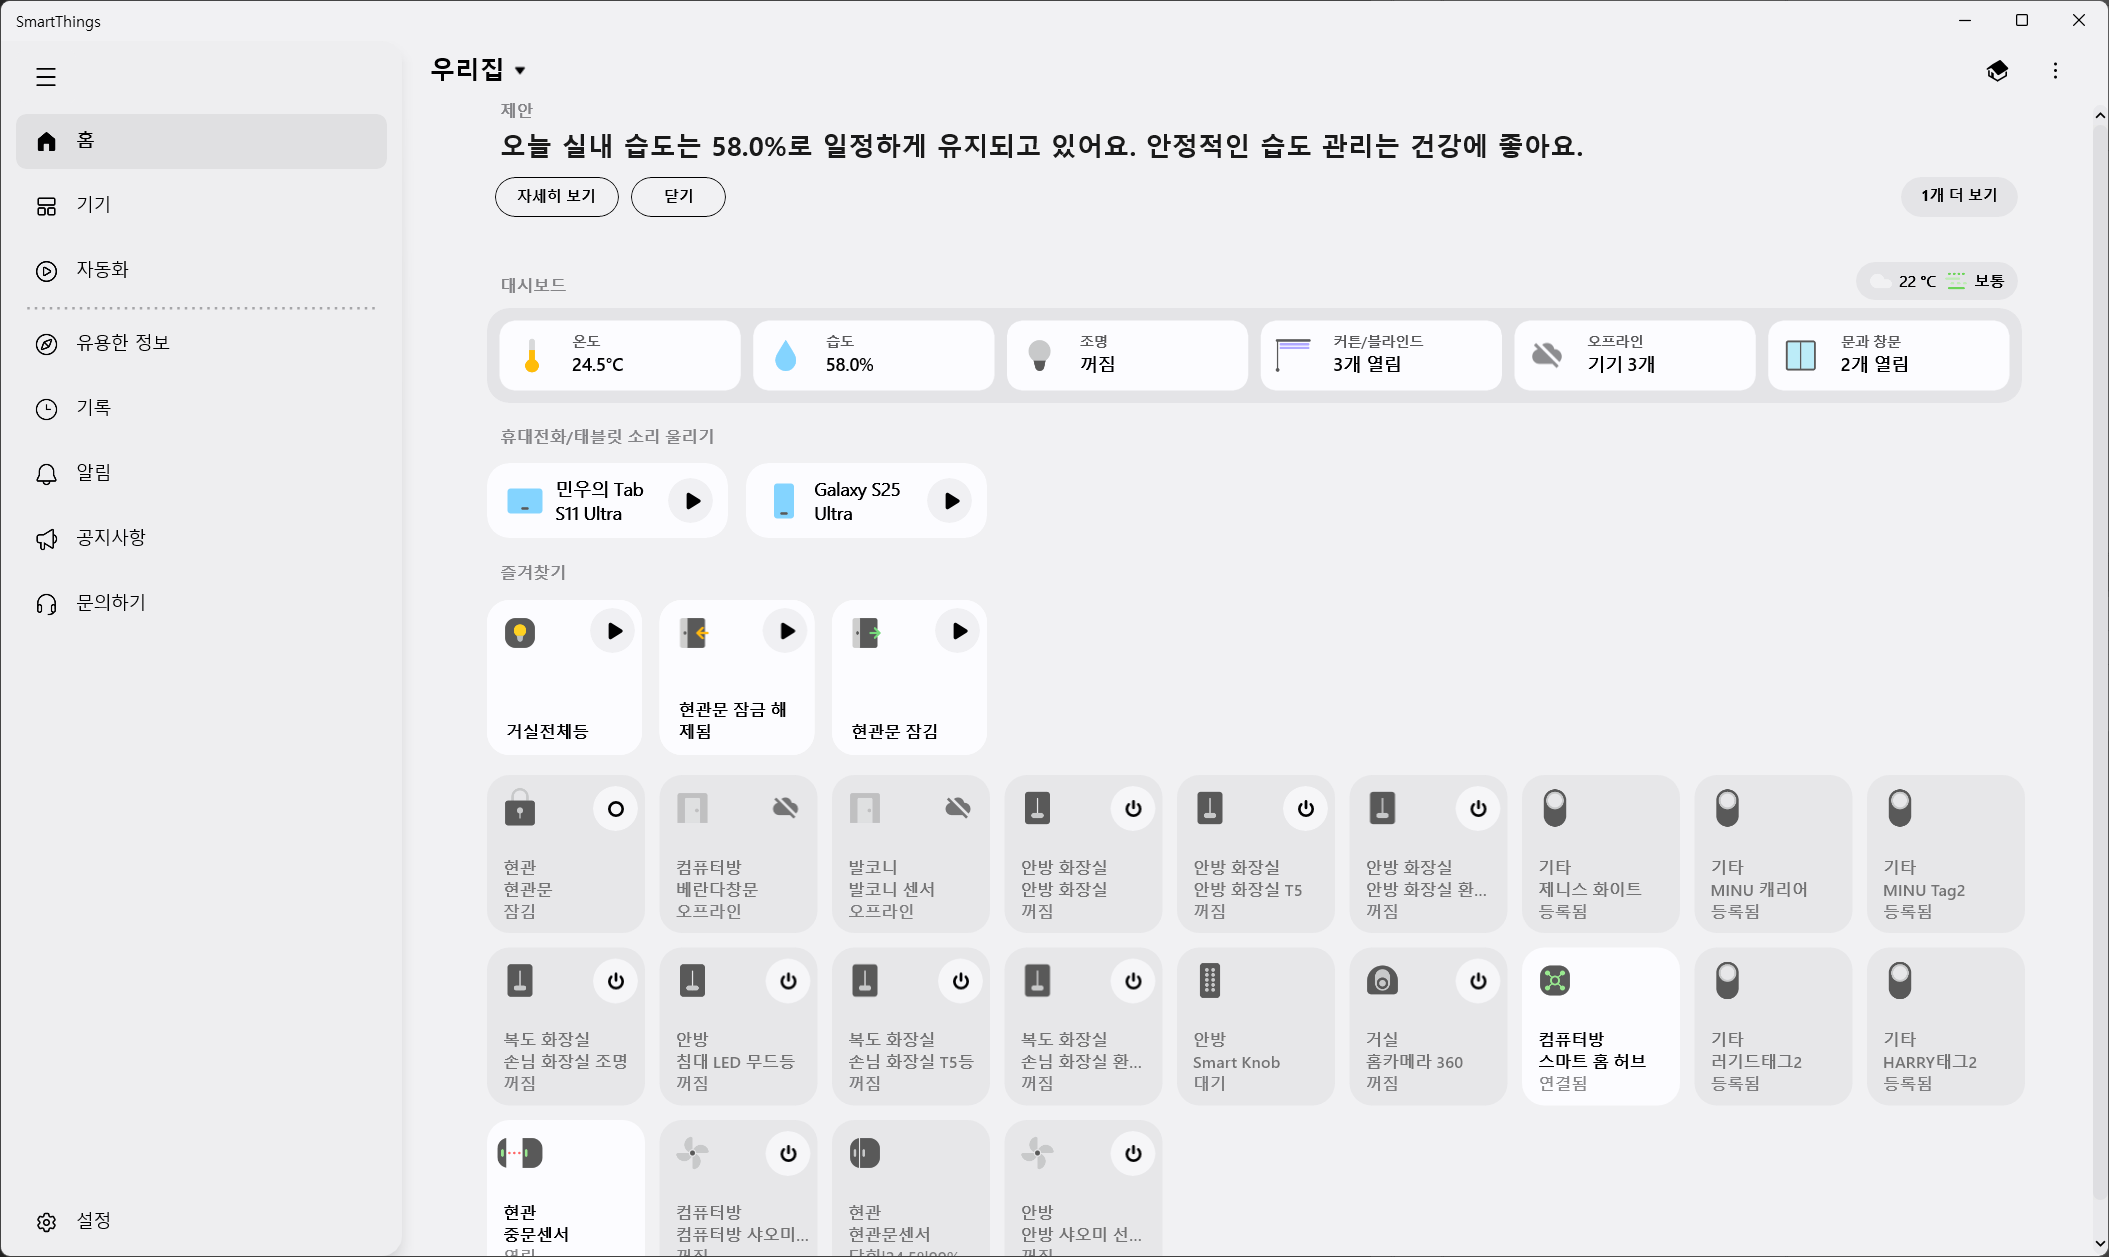
Task: Toggle power for 거실 홈카메라 360
Action: click(1478, 981)
